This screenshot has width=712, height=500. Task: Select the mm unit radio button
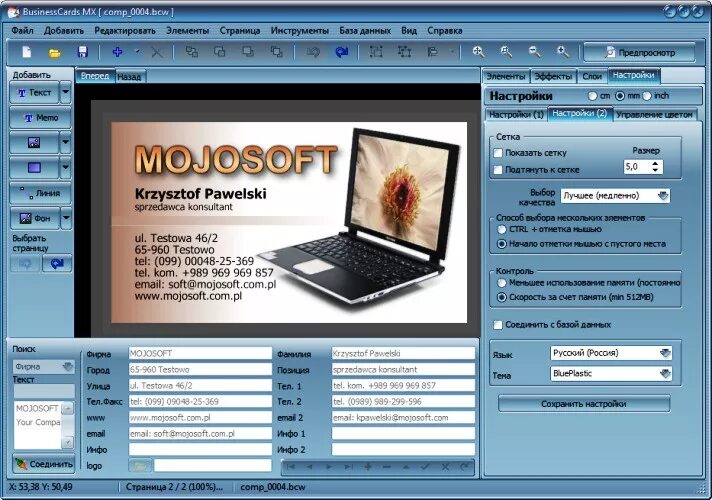coord(620,96)
